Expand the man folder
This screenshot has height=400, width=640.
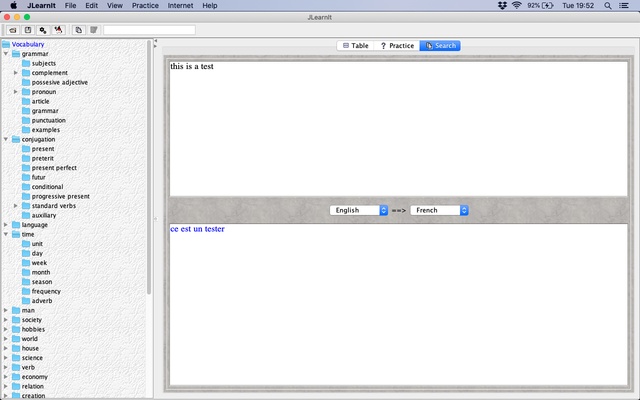click(x=6, y=310)
